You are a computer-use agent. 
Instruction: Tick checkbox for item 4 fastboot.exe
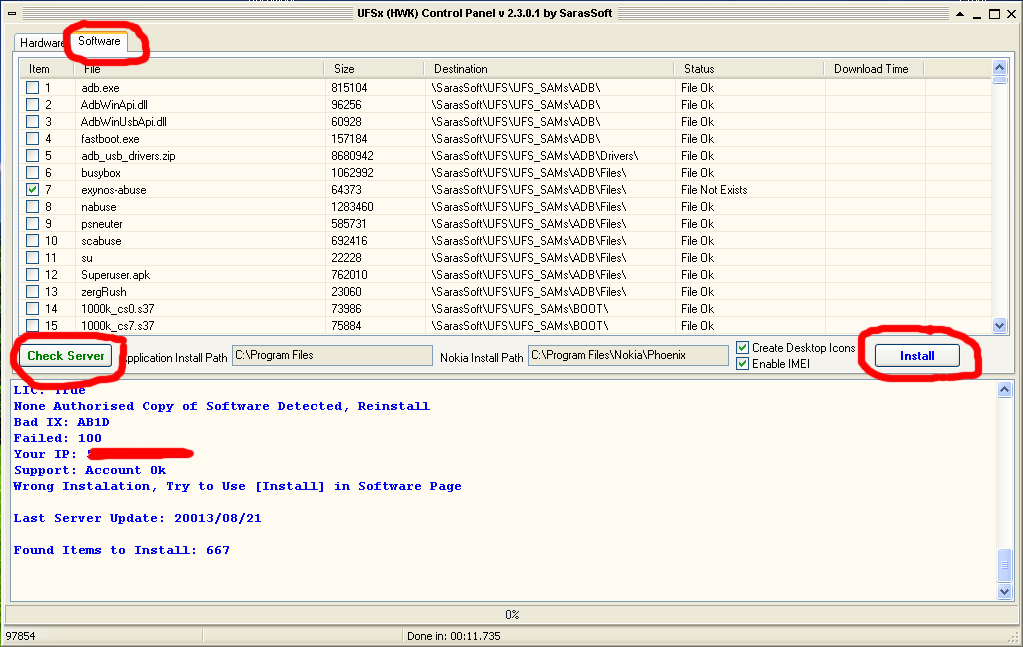33,138
